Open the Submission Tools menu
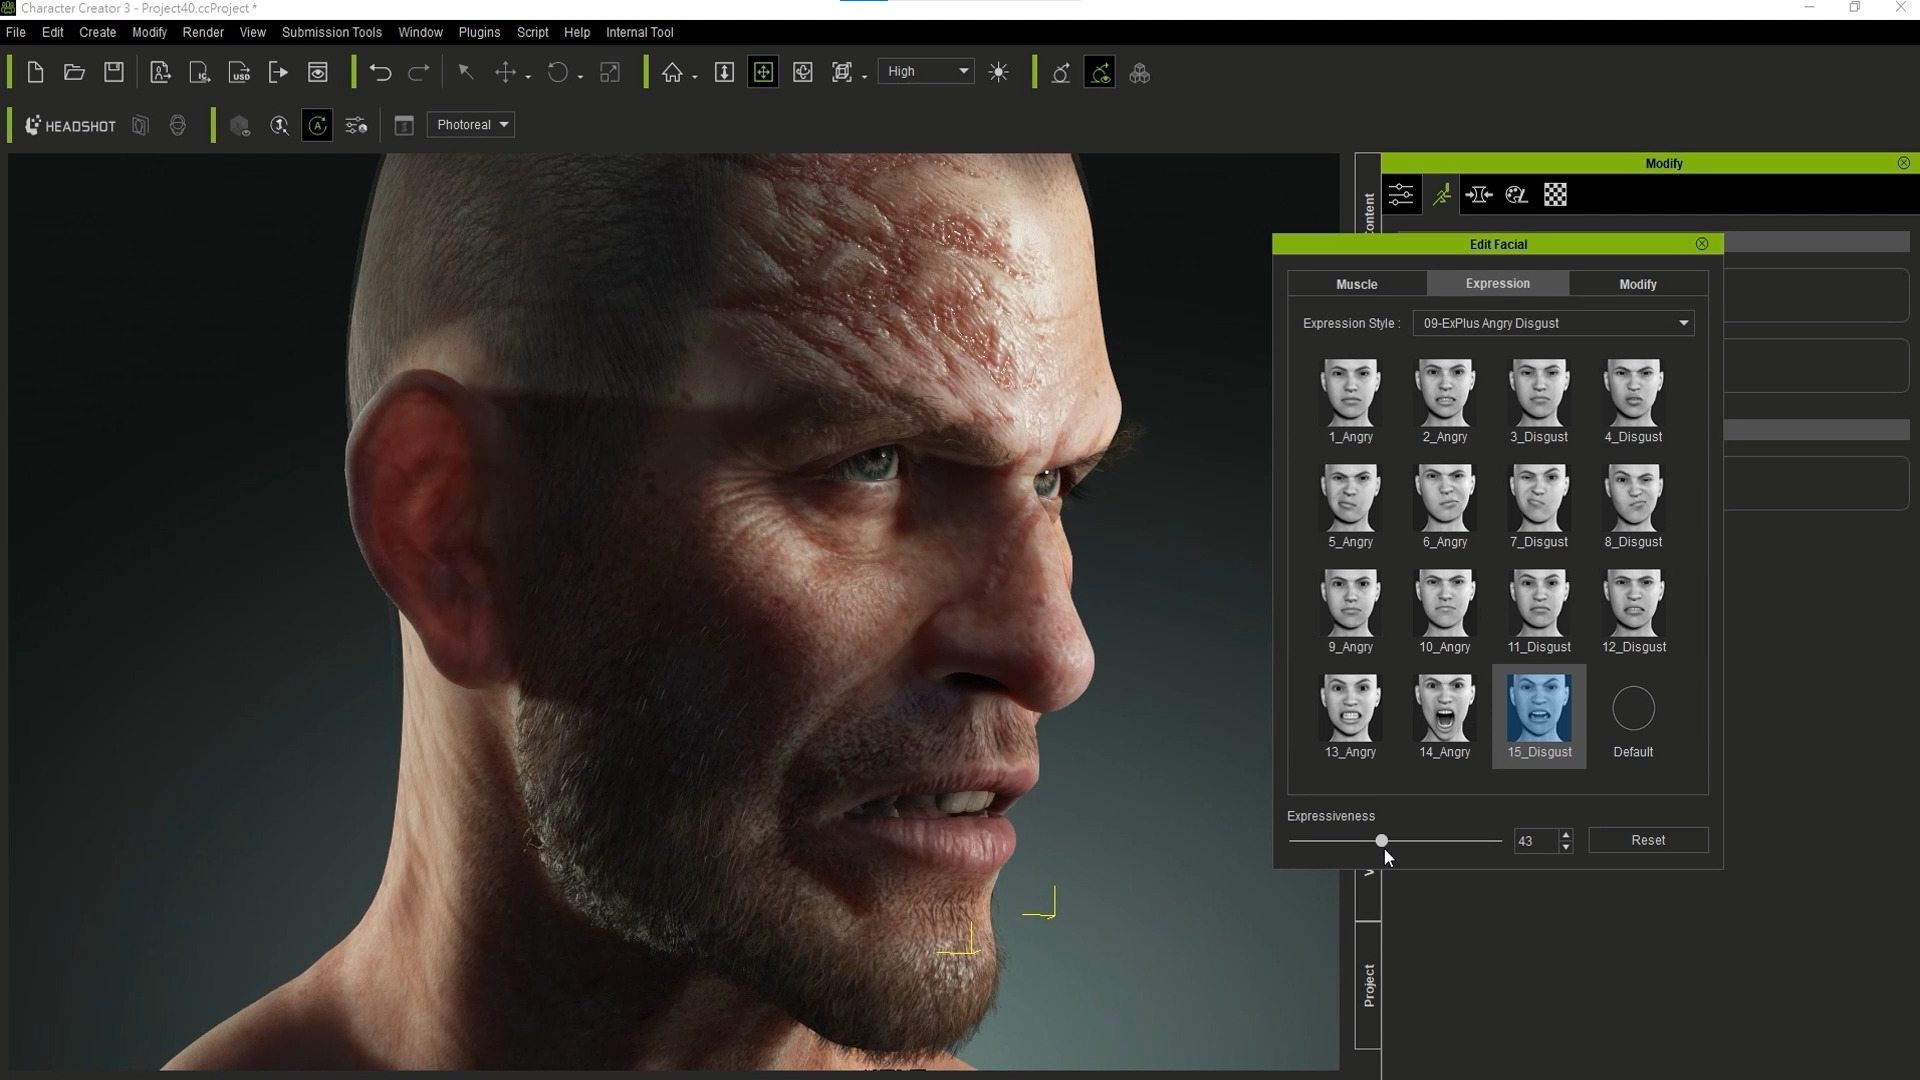Image resolution: width=1920 pixels, height=1080 pixels. pos(332,32)
